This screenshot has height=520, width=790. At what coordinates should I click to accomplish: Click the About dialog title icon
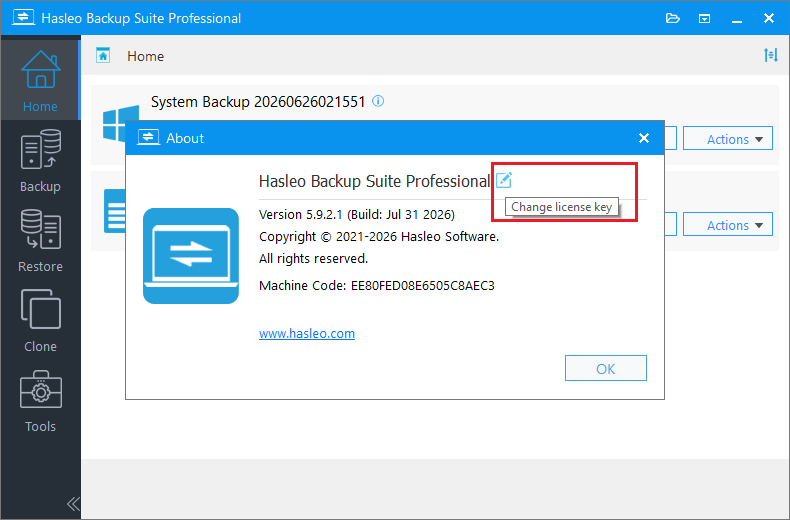(148, 138)
